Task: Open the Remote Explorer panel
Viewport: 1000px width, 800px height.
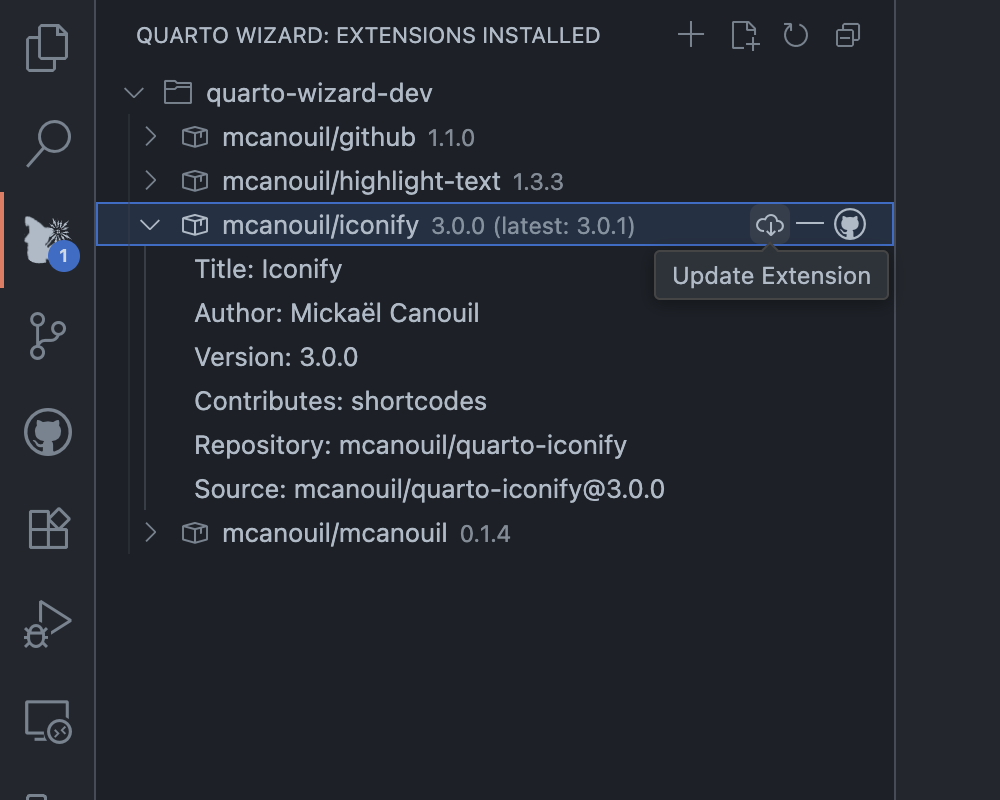Action: 46,721
